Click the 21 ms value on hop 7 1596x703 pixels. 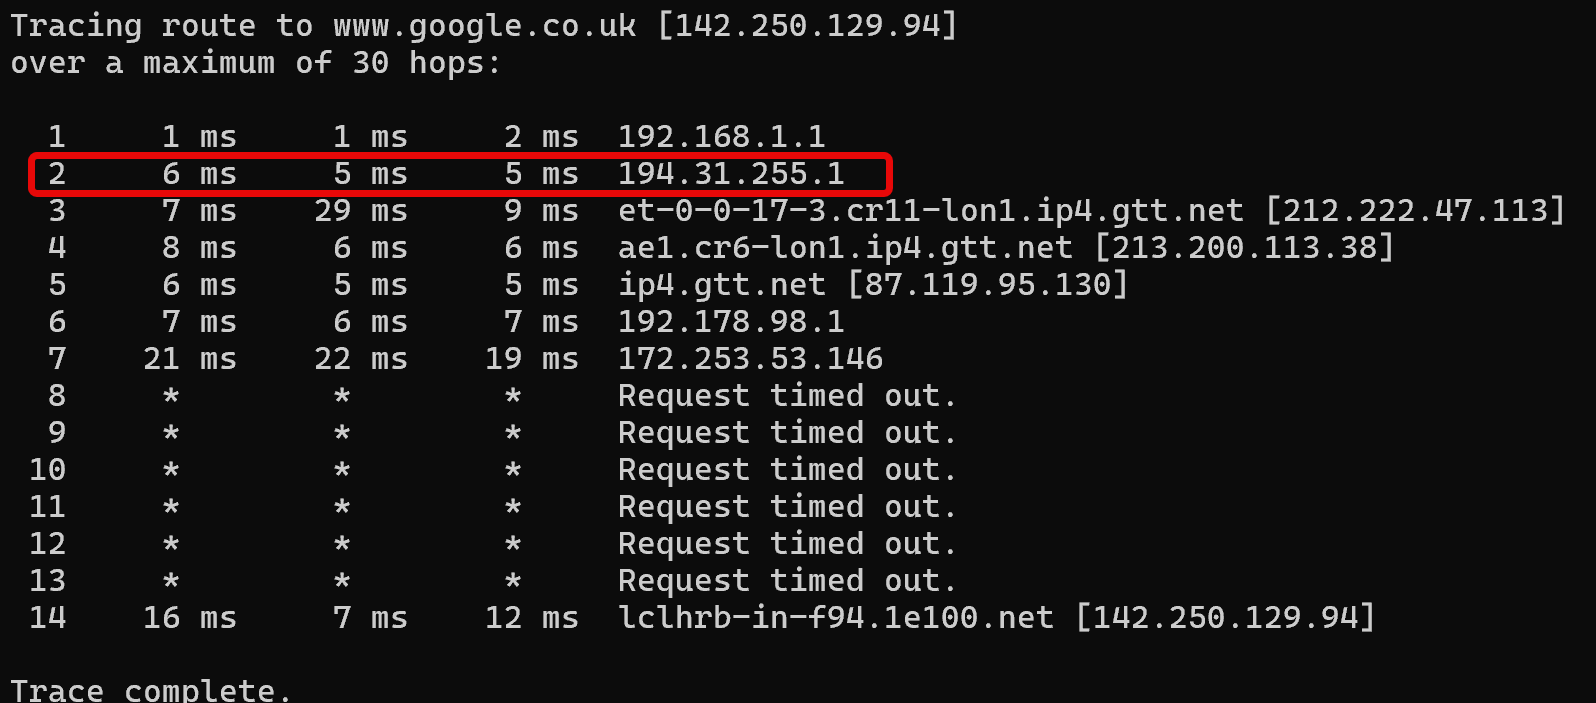[190, 358]
